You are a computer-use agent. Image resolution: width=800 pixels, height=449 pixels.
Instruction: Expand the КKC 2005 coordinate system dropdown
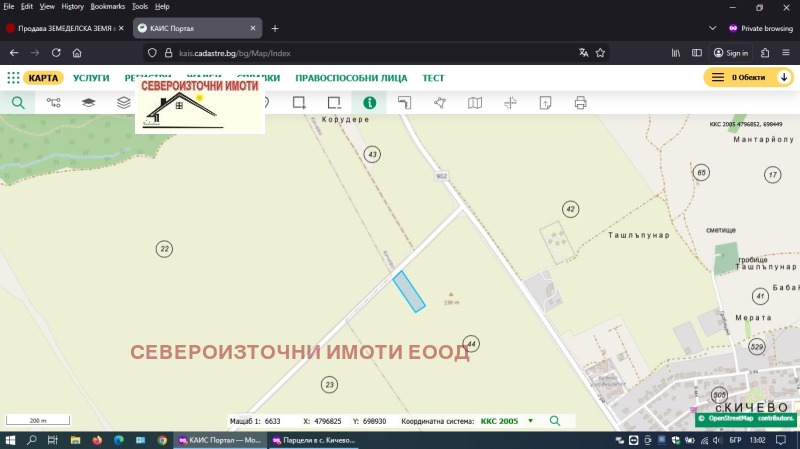(x=530, y=421)
